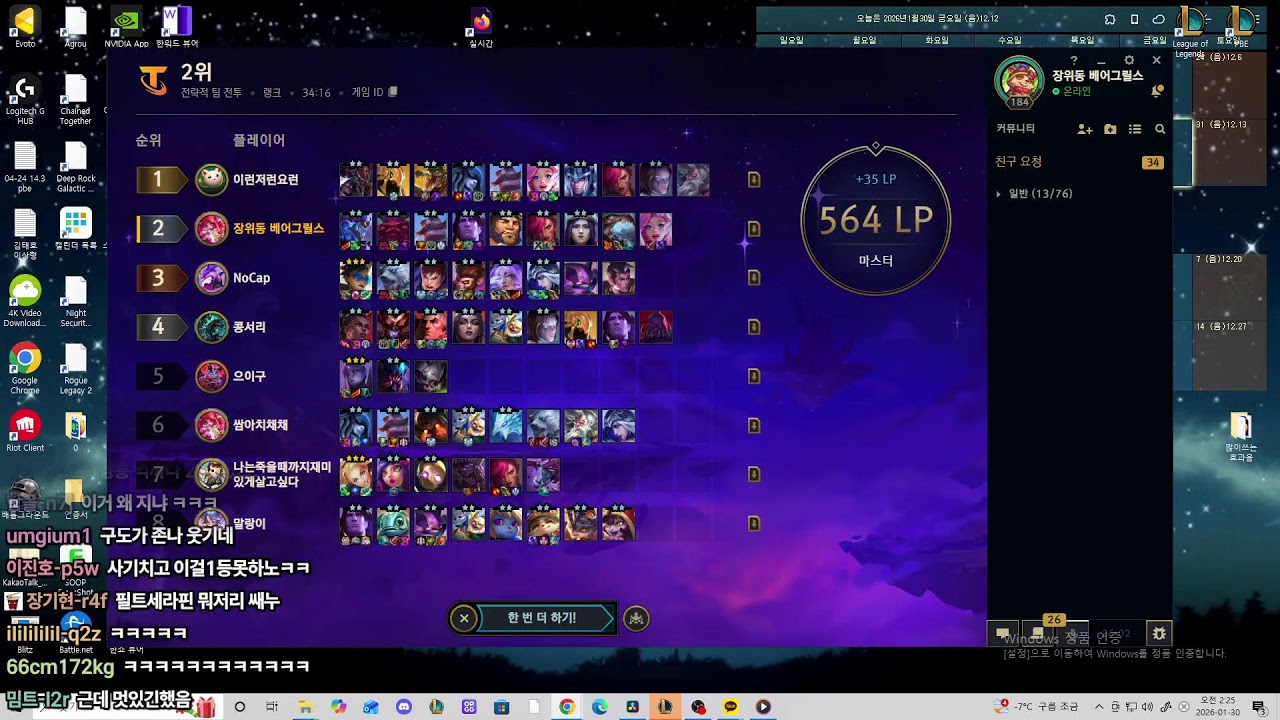Show hidden system tray icons chevron

pyautogui.click(x=1100, y=707)
